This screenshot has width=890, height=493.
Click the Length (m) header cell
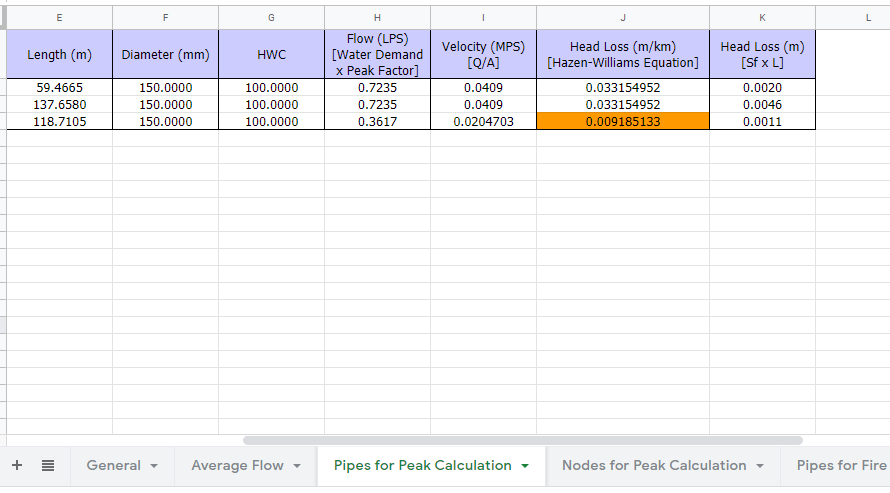(x=60, y=54)
